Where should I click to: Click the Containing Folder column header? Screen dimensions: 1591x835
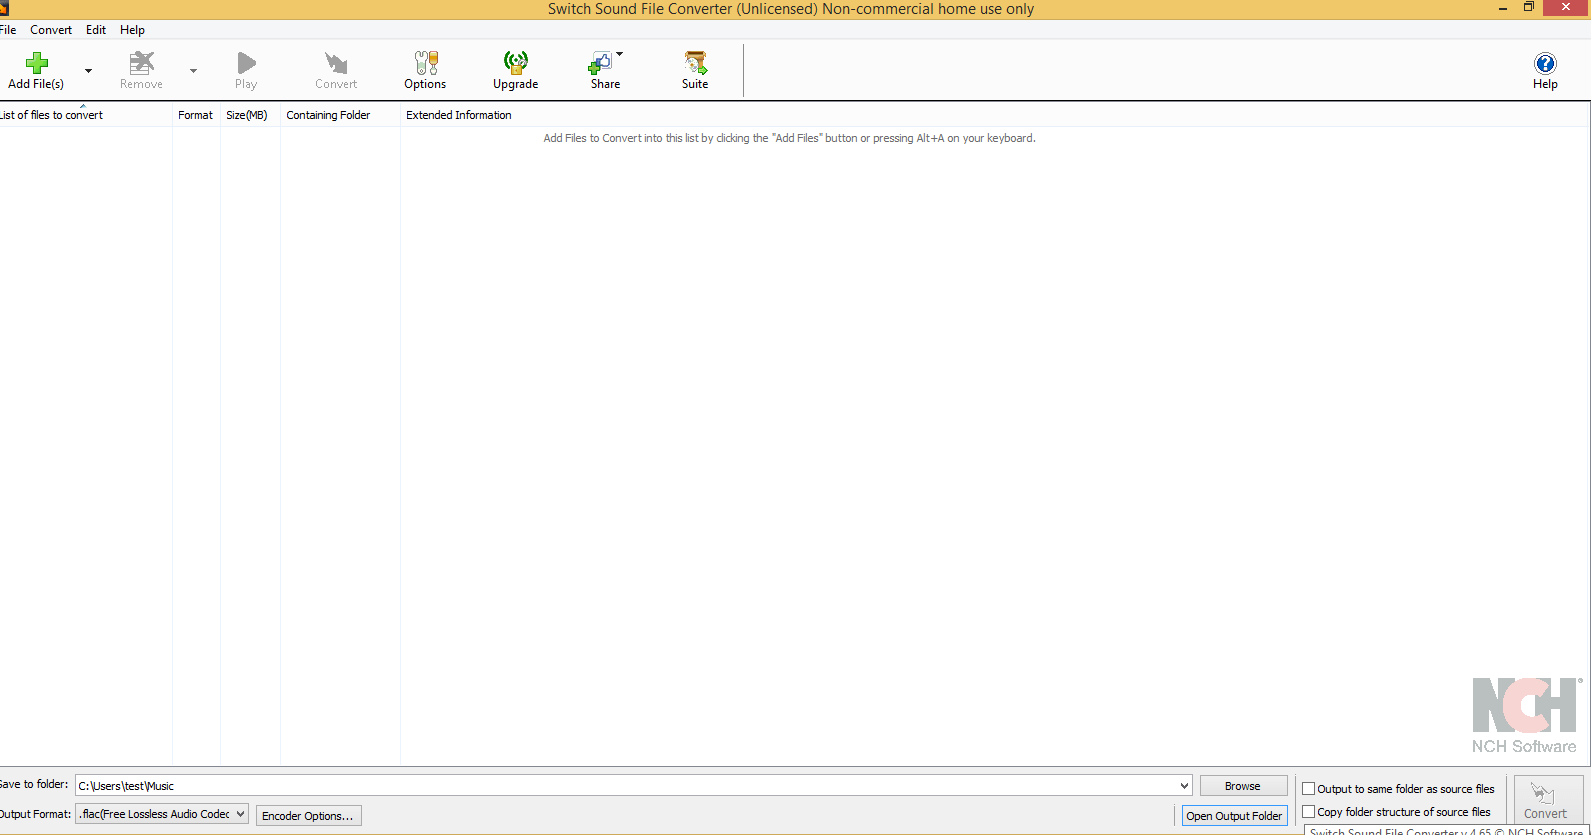340,115
